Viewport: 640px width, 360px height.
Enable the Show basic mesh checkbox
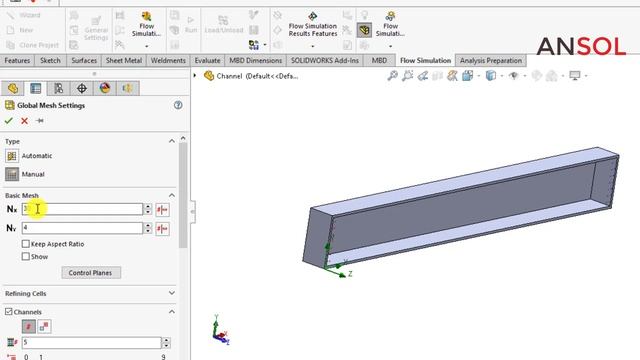click(x=26, y=257)
